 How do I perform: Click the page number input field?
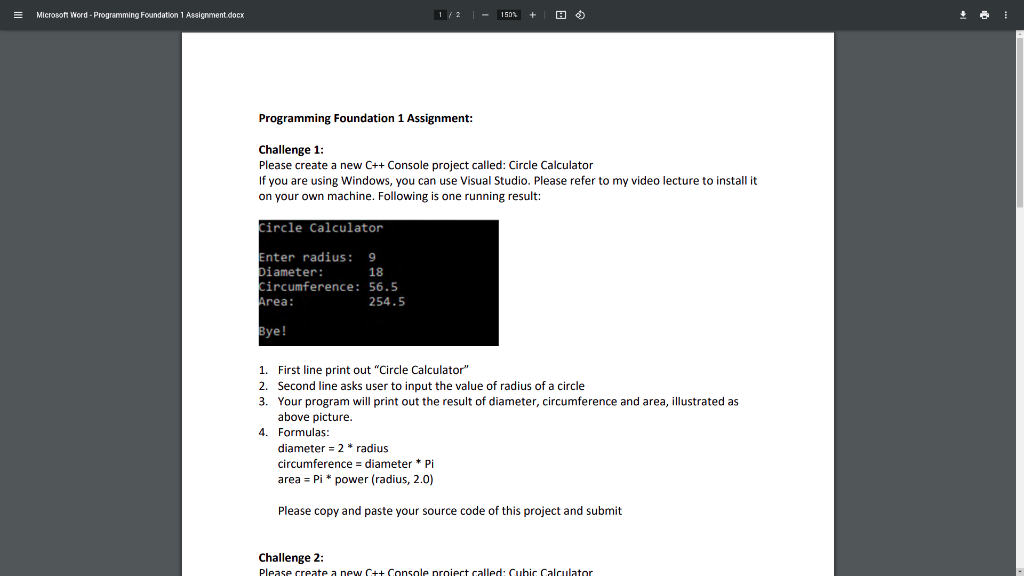(x=441, y=14)
